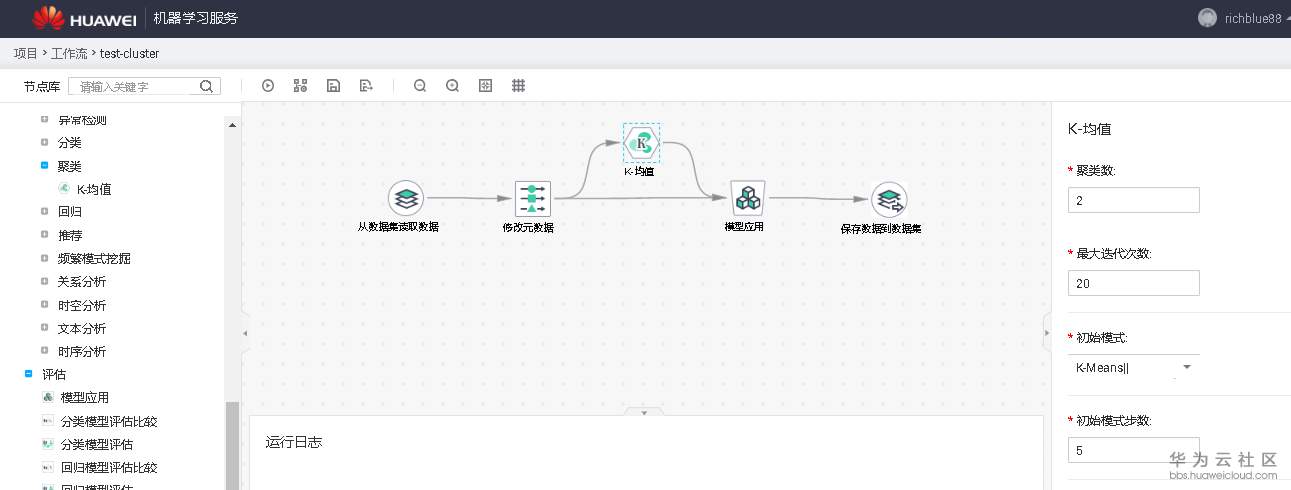This screenshot has height=490, width=1291.
Task: Click the 机器学习服务 header title
Action: coord(196,18)
